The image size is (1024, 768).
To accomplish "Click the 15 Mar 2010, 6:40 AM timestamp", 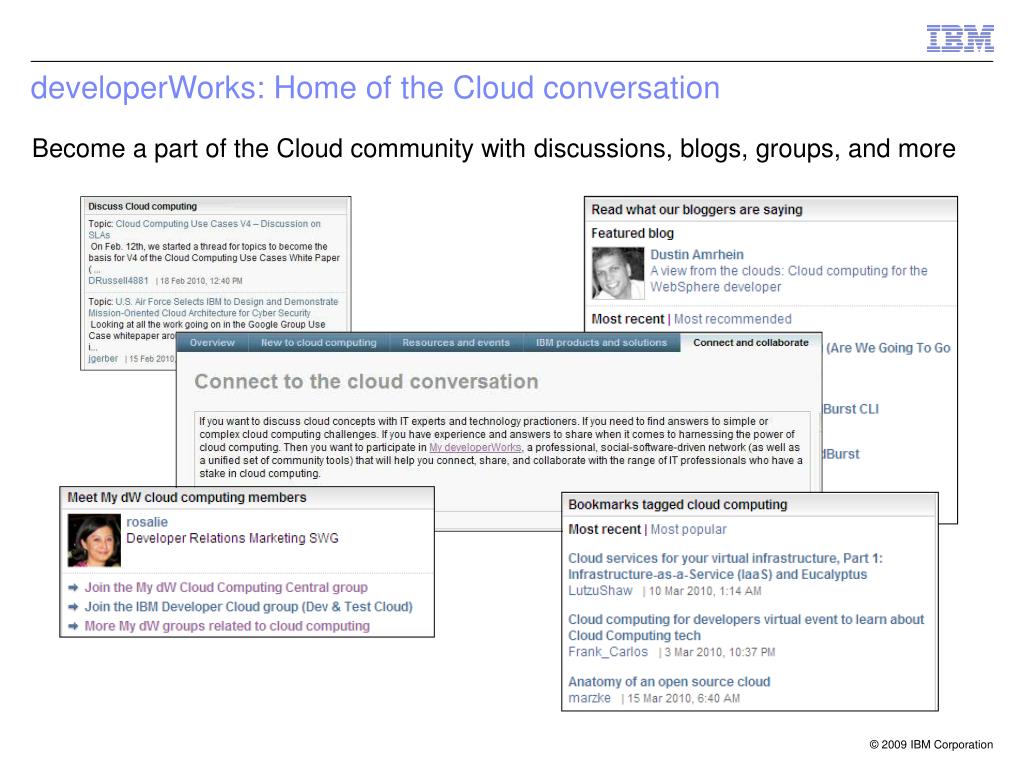I will [x=684, y=699].
